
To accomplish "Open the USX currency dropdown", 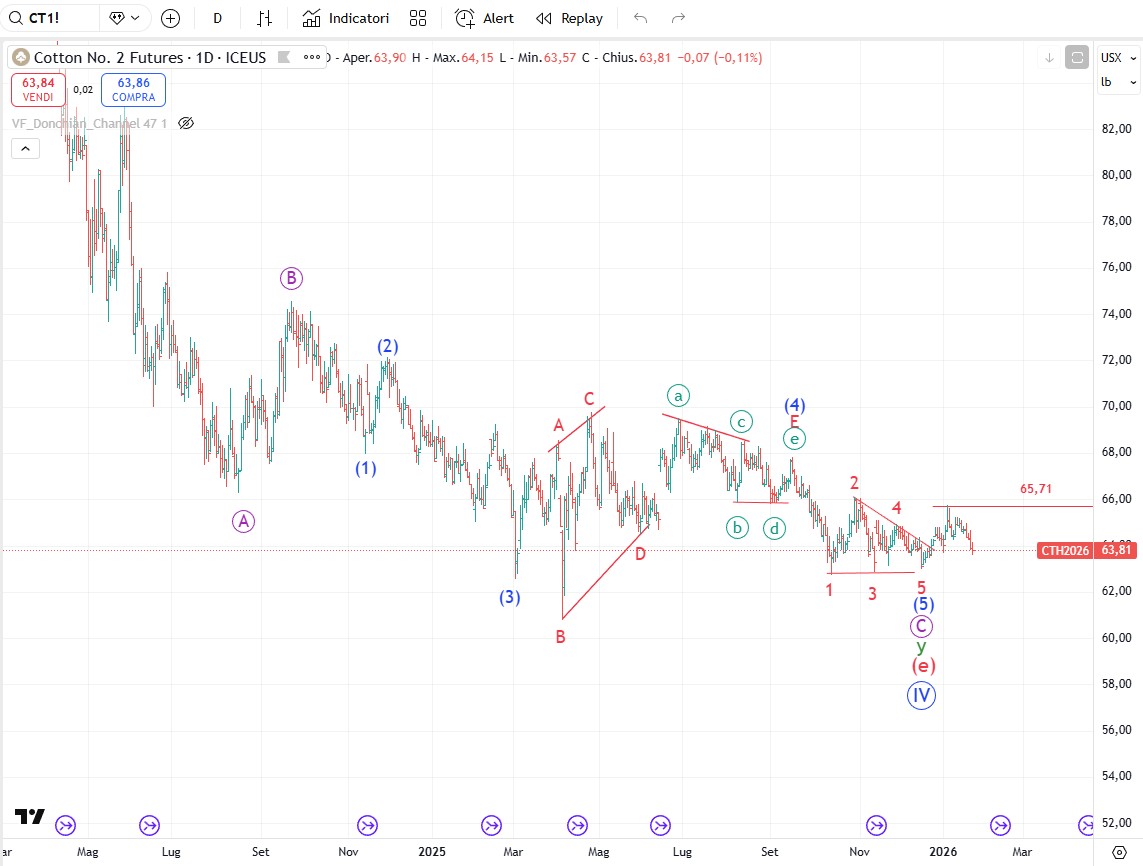I will pos(1118,57).
